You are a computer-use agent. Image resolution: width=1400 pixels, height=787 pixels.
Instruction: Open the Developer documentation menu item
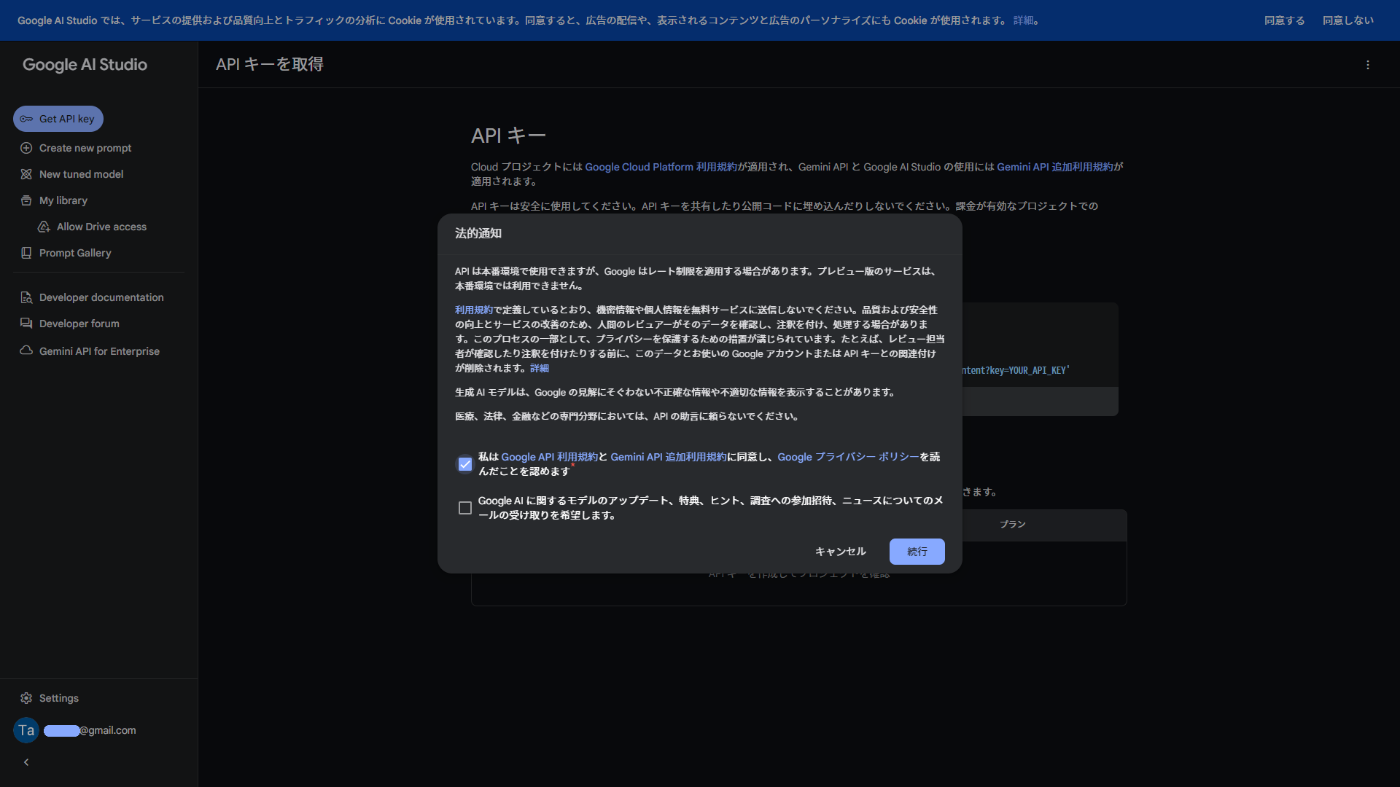coord(101,297)
